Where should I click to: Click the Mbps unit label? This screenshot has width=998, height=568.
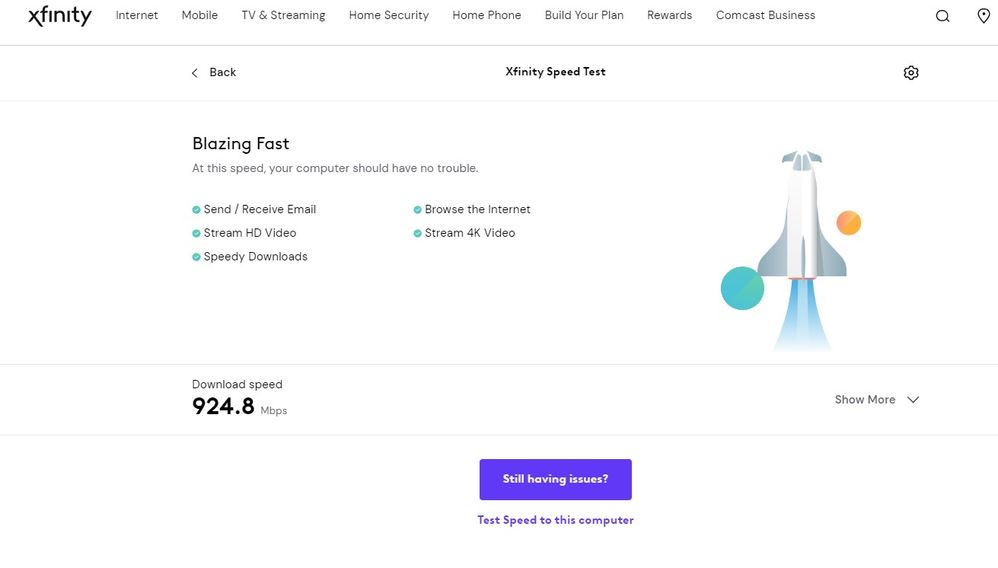pos(274,411)
